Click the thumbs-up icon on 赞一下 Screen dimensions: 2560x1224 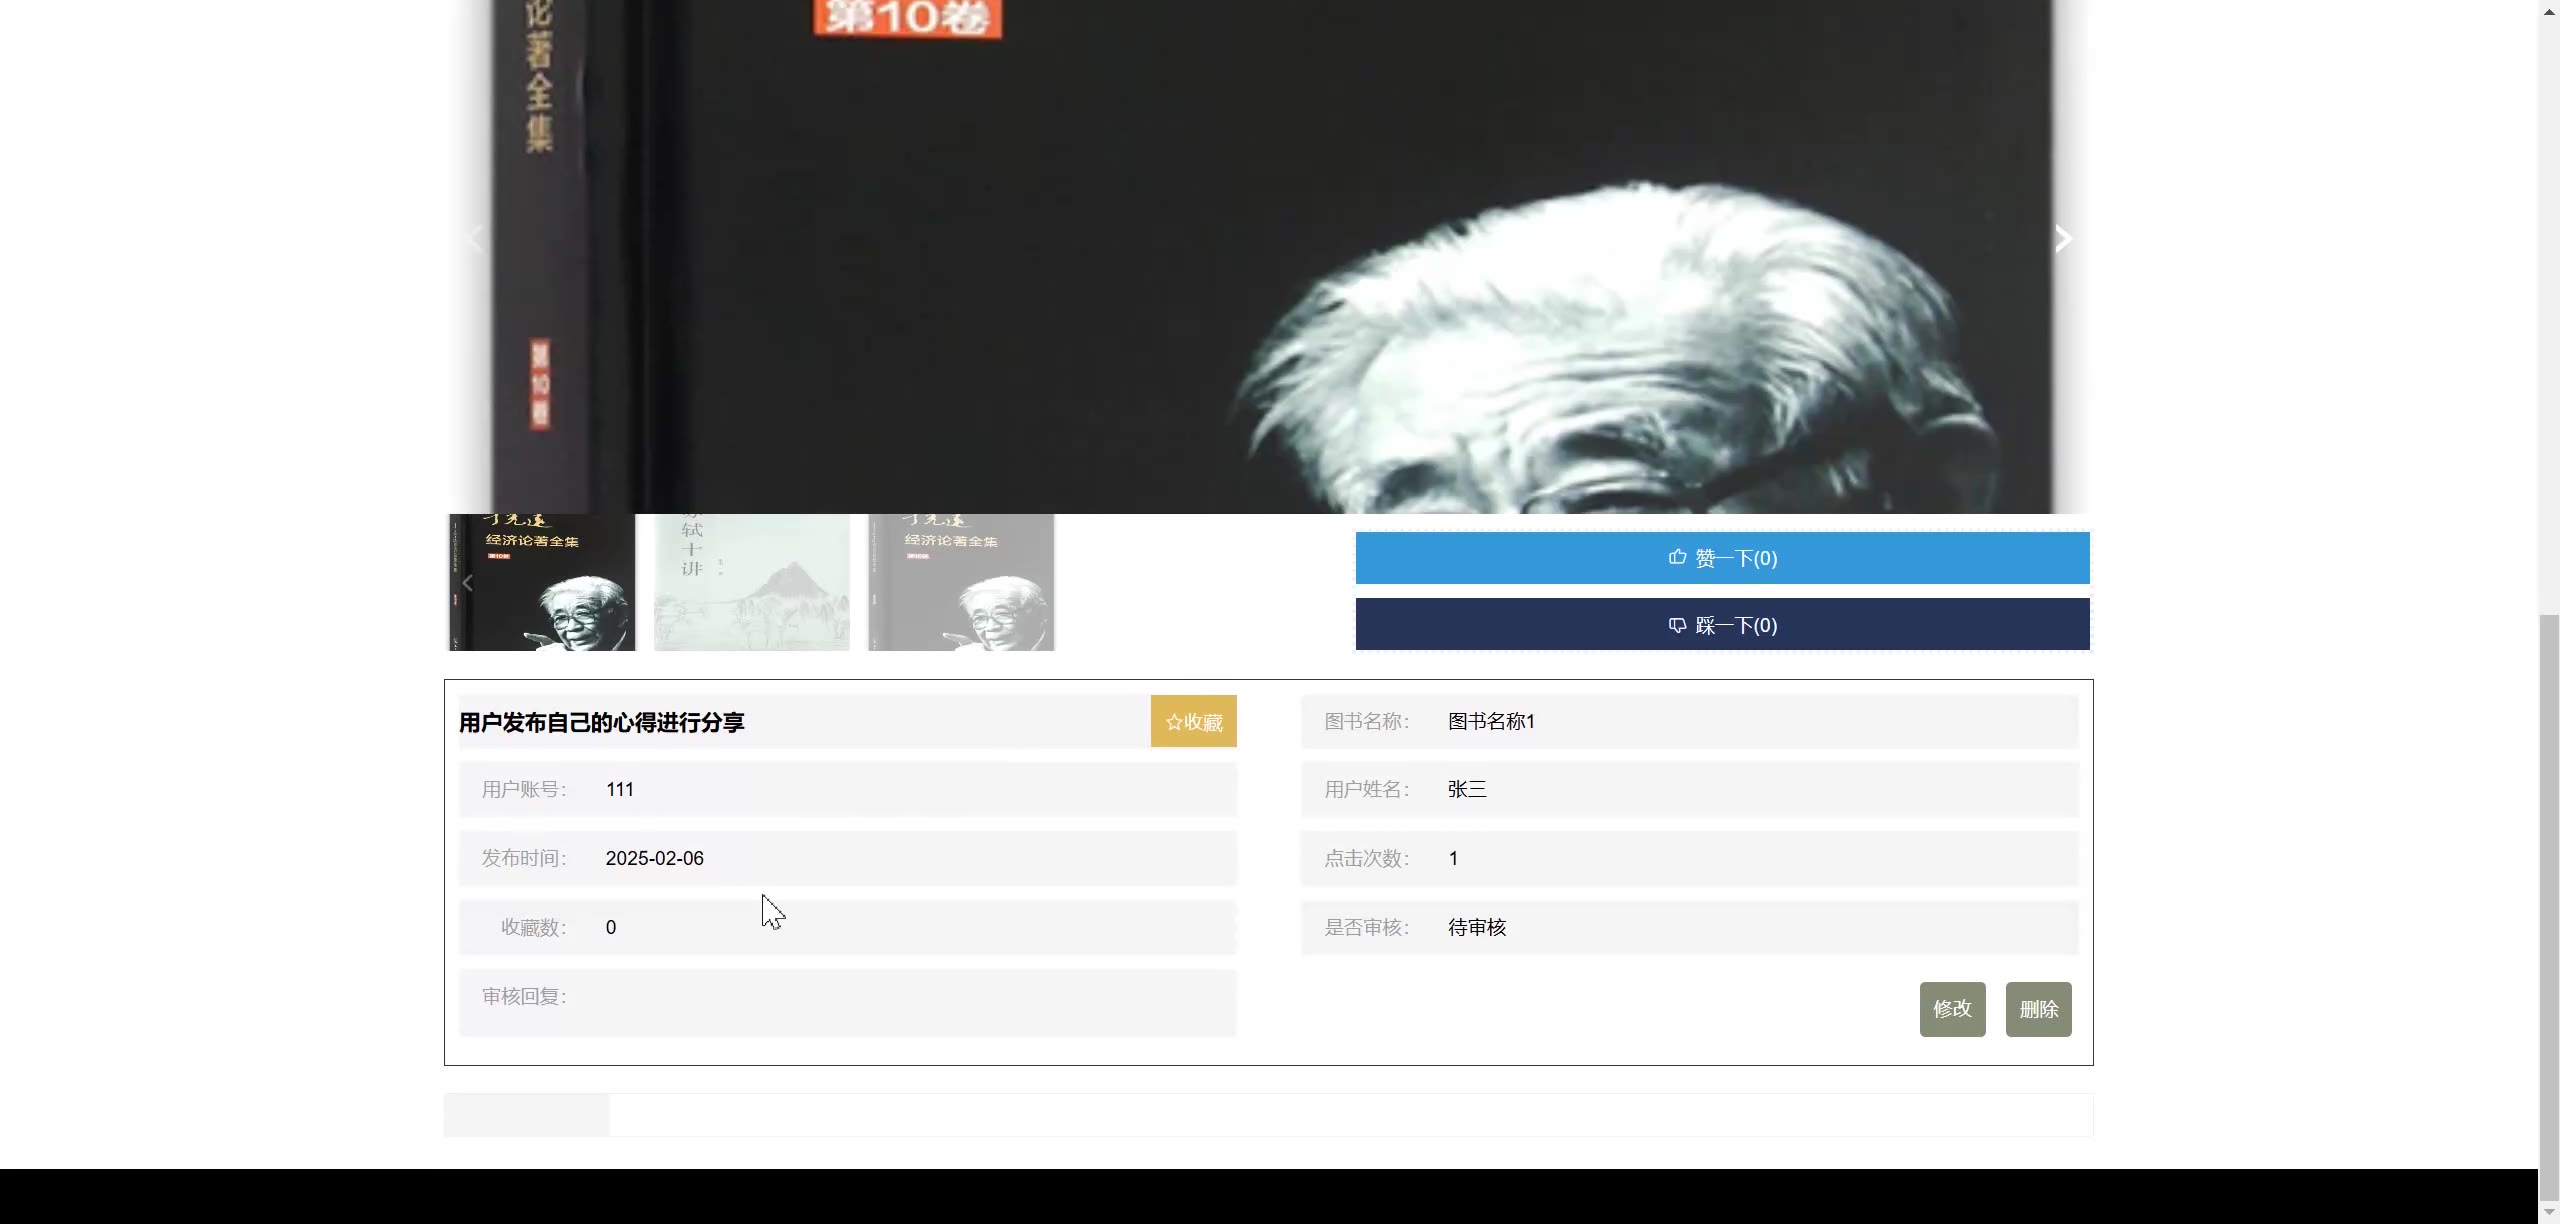1677,558
